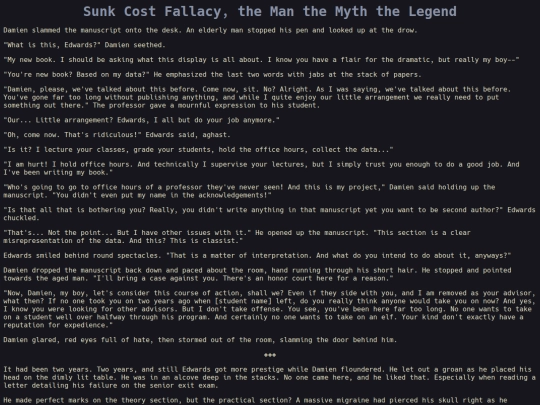Click the line "What is this, Edwards?"
The width and height of the screenshot is (540, 405).
84,45
